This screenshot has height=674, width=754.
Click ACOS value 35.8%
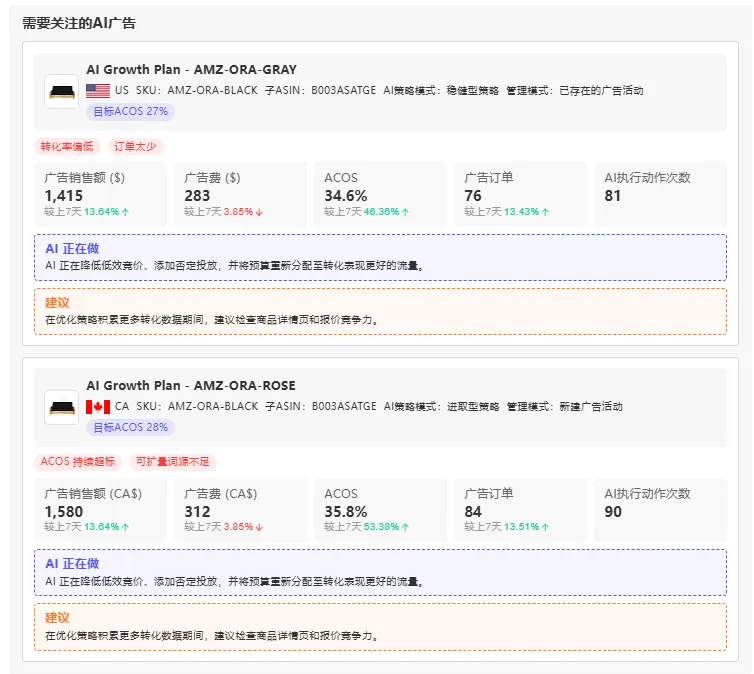tap(346, 512)
